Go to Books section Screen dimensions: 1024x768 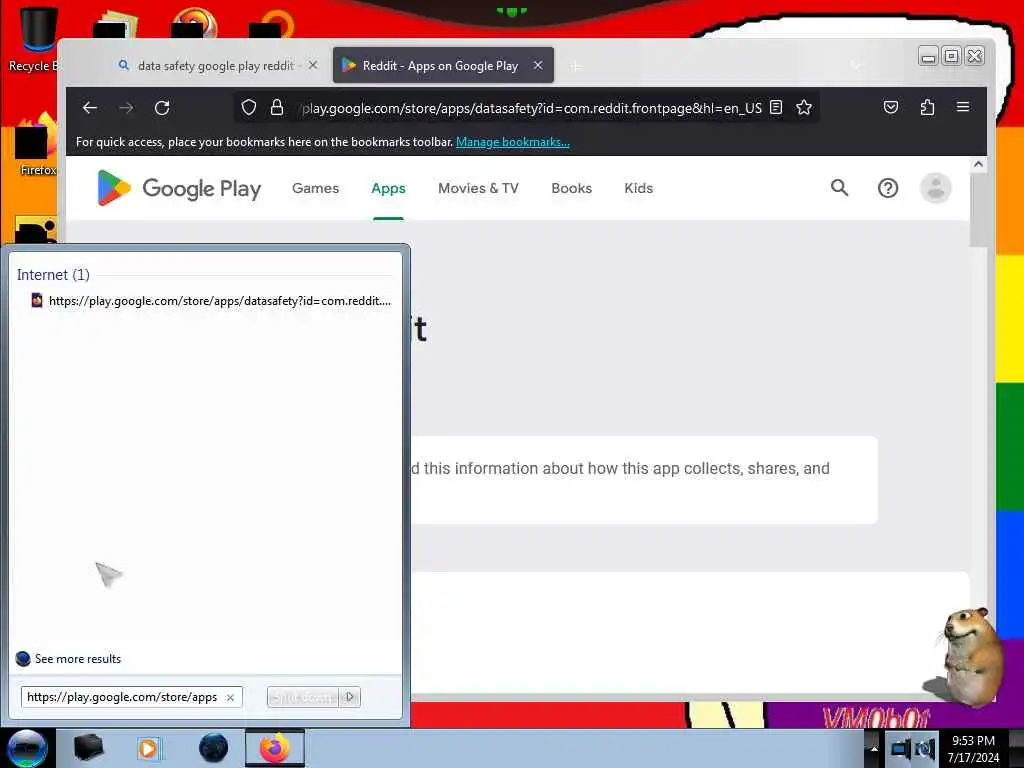pos(571,188)
